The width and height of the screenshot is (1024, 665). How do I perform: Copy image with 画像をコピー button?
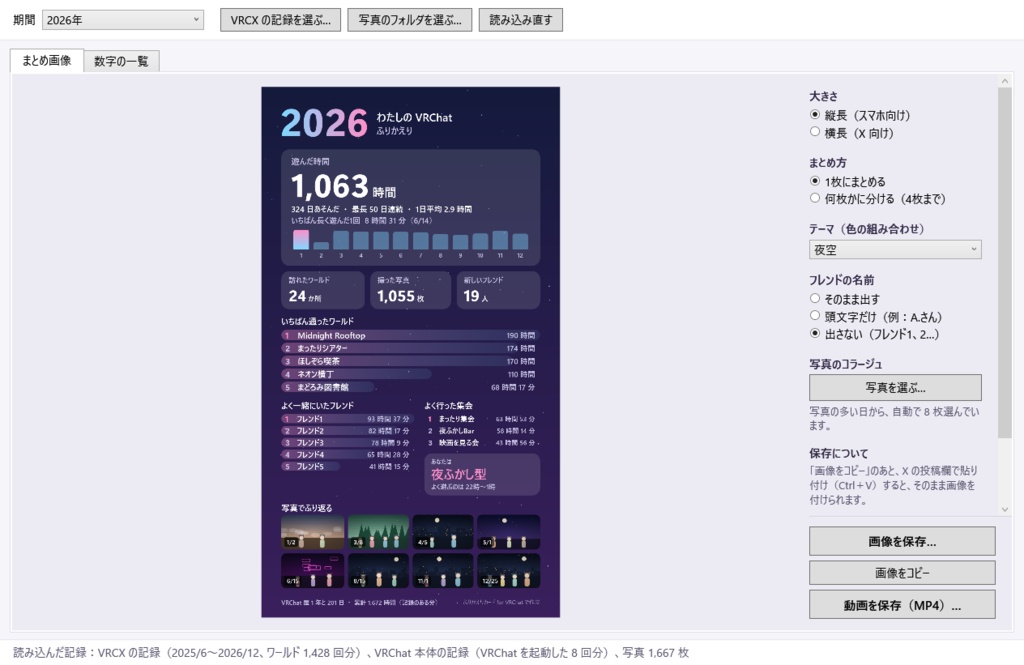(902, 573)
